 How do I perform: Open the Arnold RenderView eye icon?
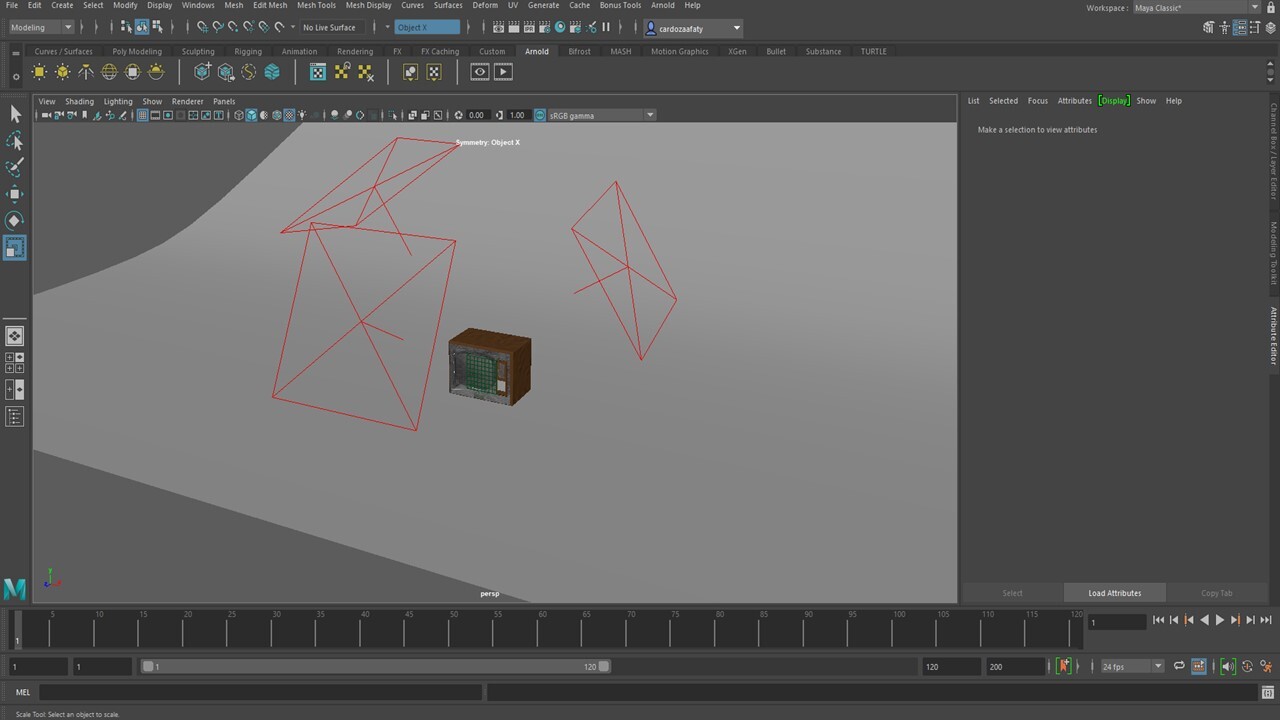pos(480,72)
